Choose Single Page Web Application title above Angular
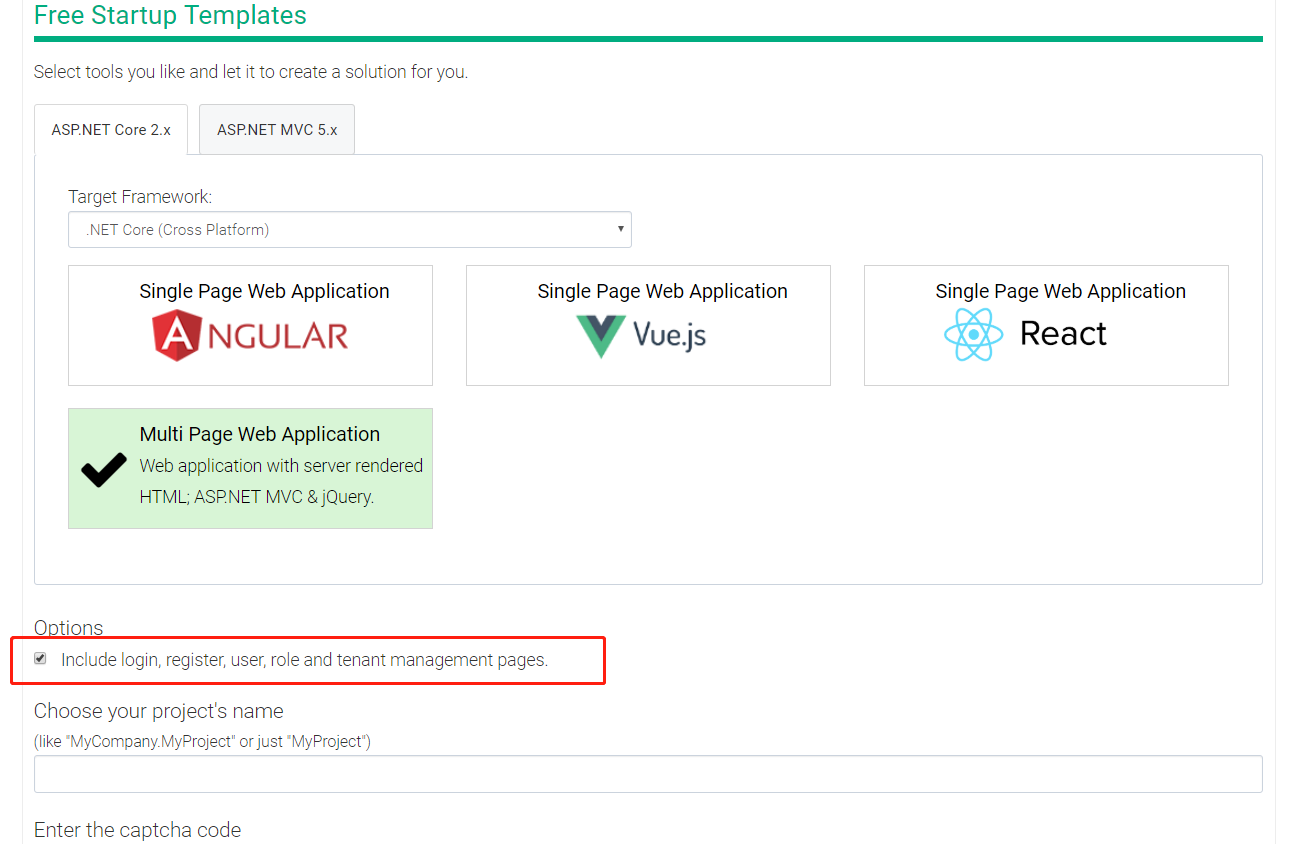The width and height of the screenshot is (1289, 844). 264,291
